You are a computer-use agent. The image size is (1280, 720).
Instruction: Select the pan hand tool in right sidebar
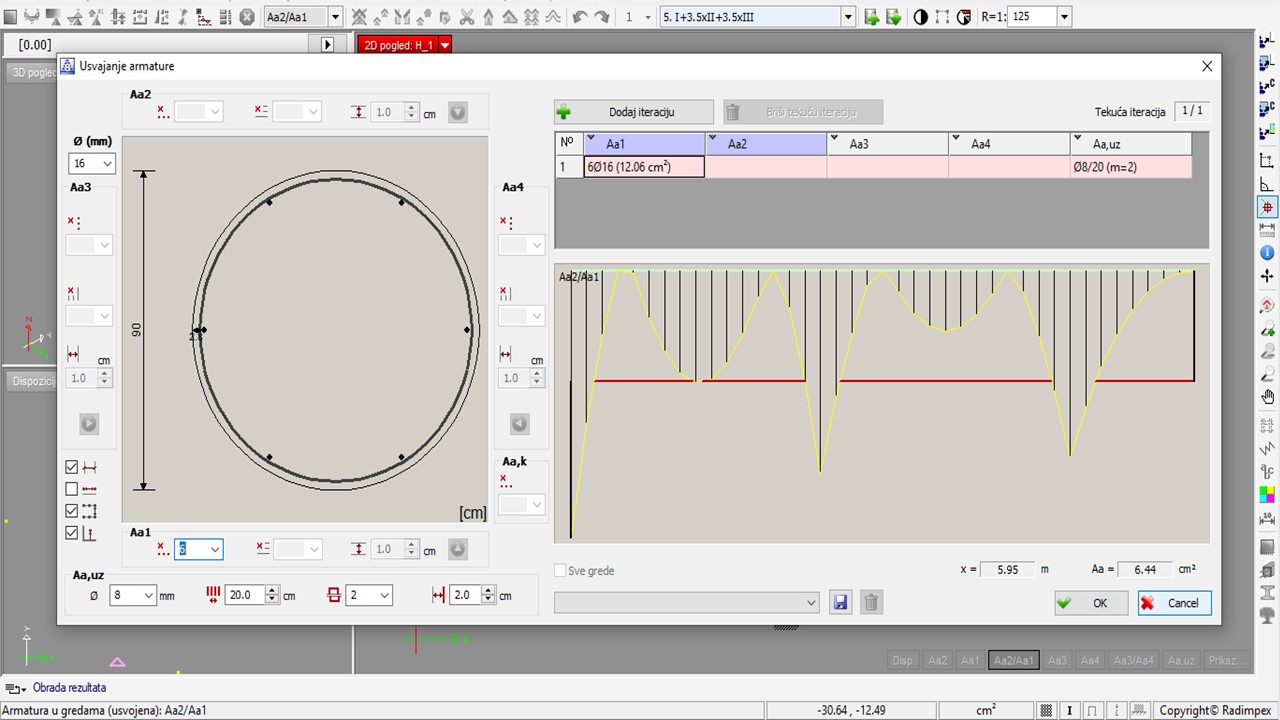pyautogui.click(x=1267, y=397)
